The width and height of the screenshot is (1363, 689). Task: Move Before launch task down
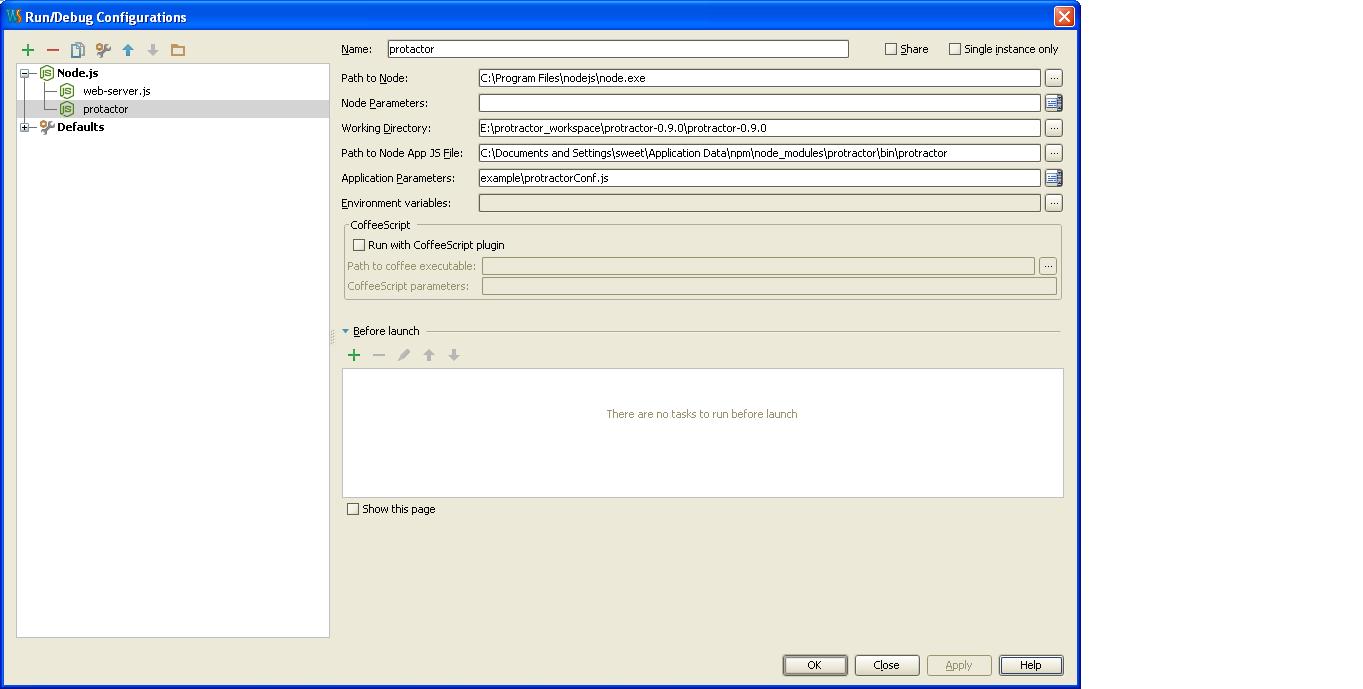pos(454,355)
